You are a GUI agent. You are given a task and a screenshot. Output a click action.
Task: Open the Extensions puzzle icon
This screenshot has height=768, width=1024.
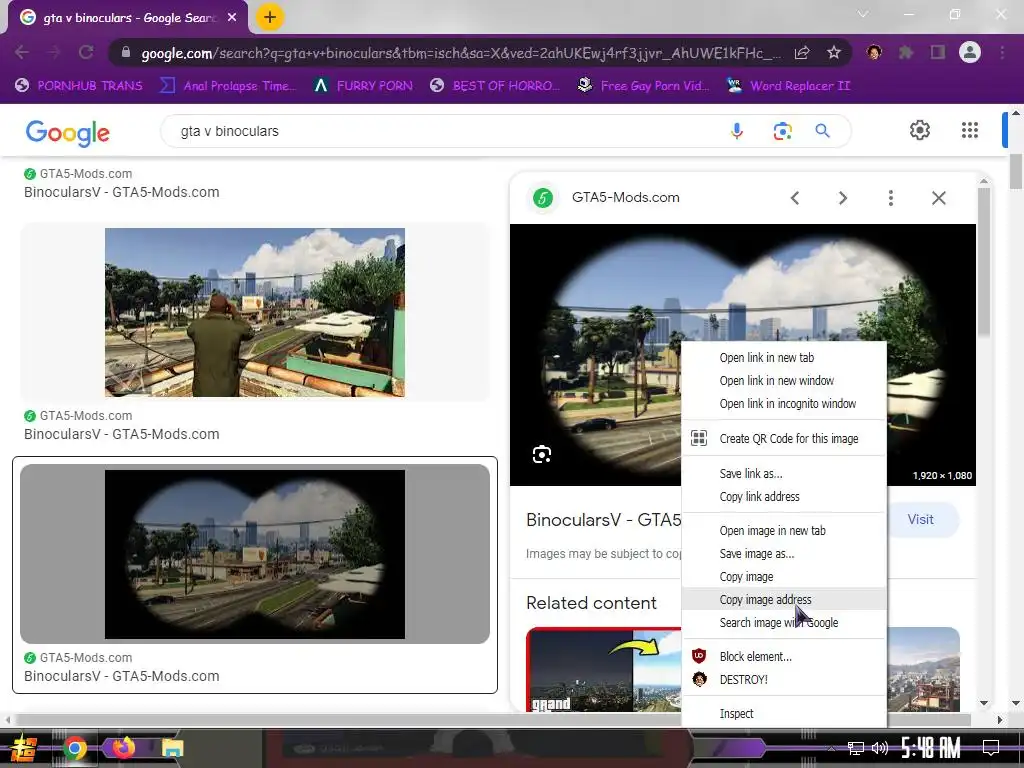coord(906,52)
